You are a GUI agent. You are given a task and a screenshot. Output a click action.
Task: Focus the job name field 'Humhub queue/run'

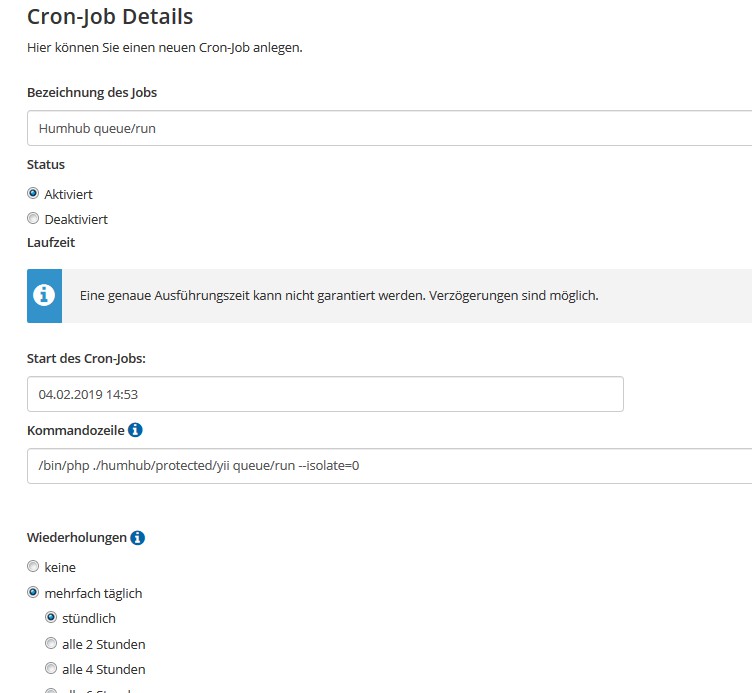(389, 128)
